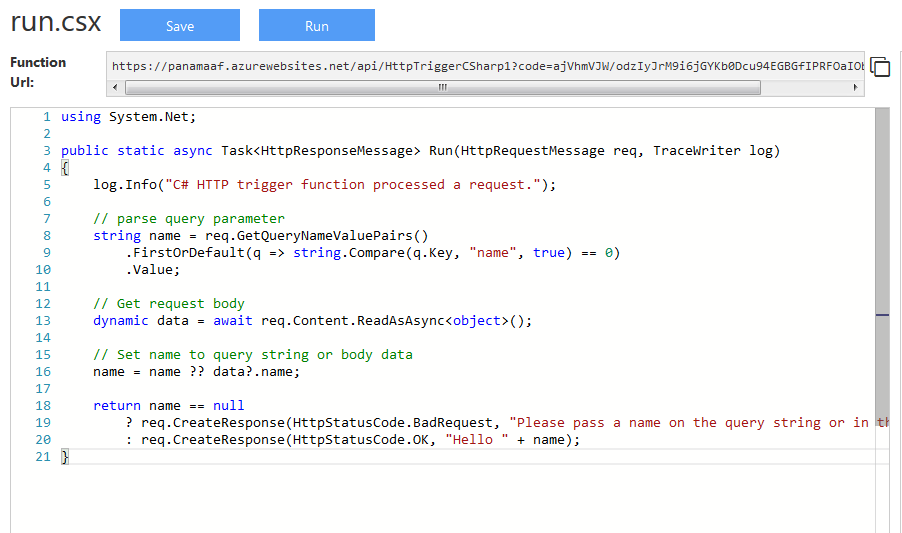Click the run.csx file title
902x533 pixels.
click(56, 22)
